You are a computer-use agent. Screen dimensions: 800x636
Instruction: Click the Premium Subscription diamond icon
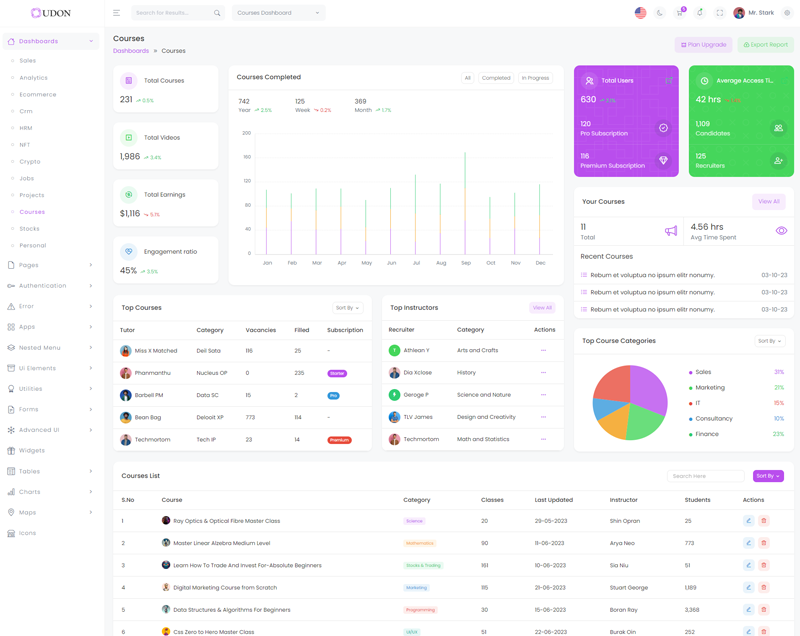click(663, 160)
